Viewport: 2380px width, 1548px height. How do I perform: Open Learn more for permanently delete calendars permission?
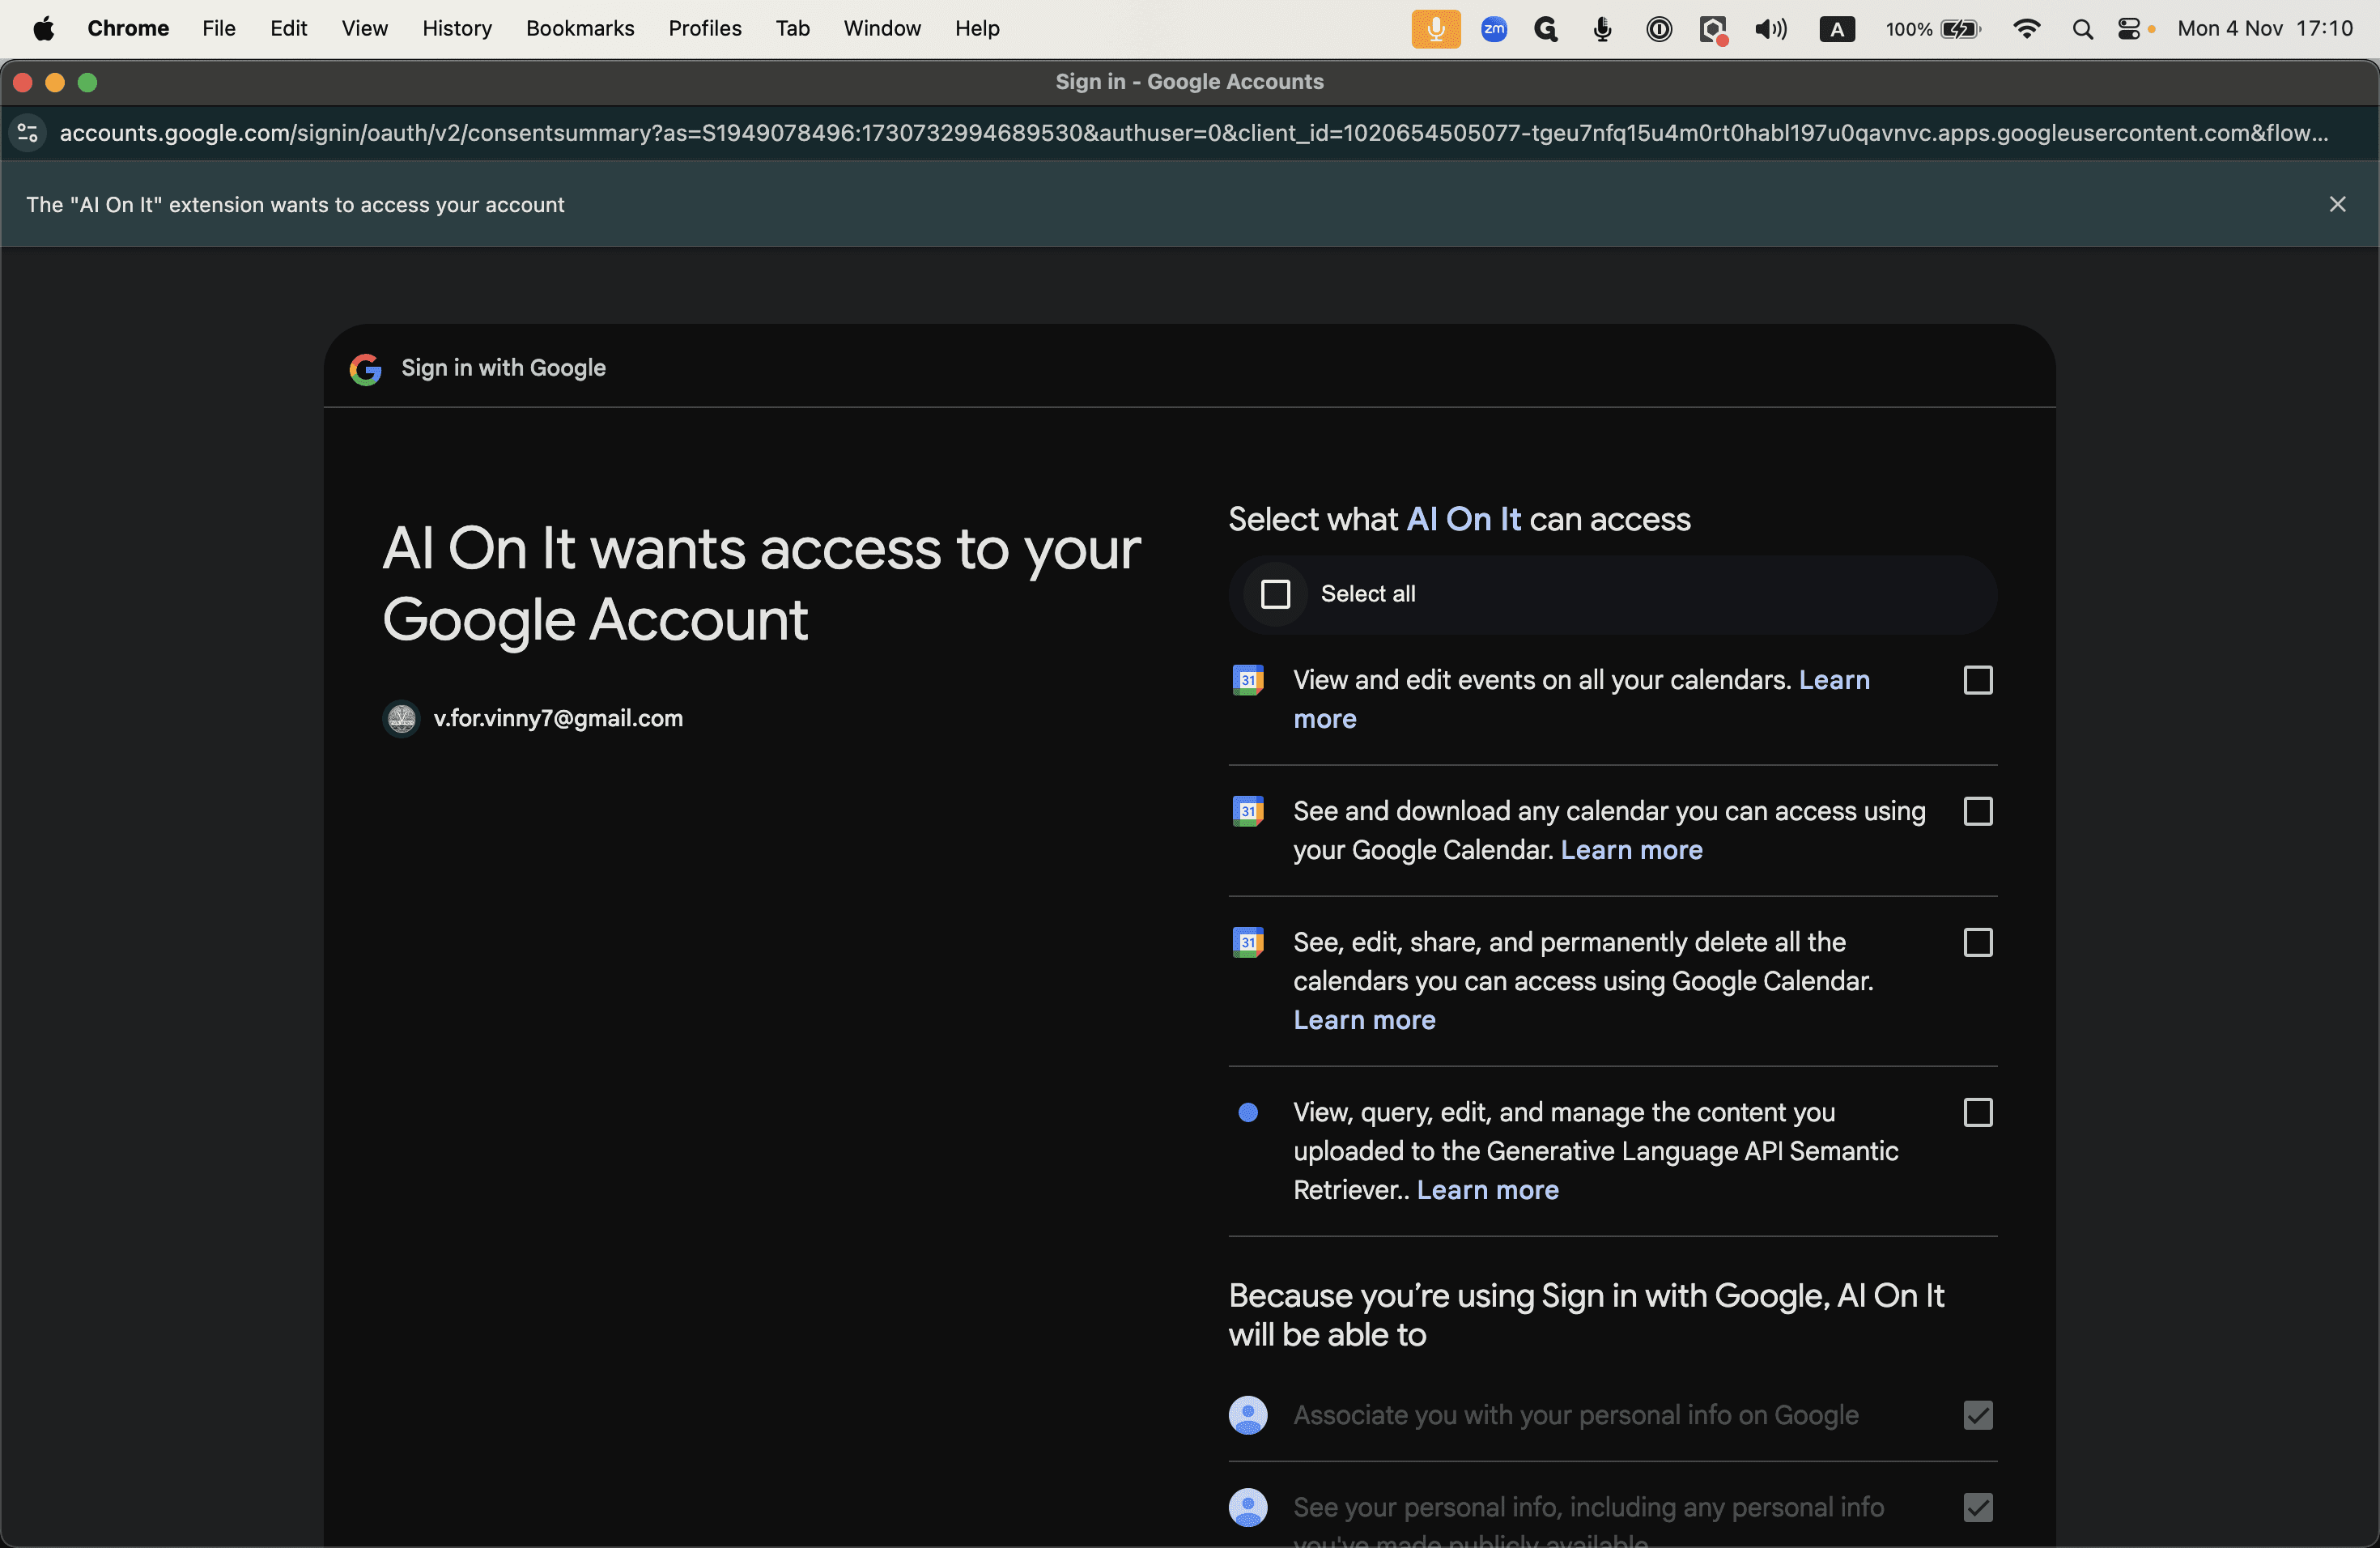click(1364, 1020)
